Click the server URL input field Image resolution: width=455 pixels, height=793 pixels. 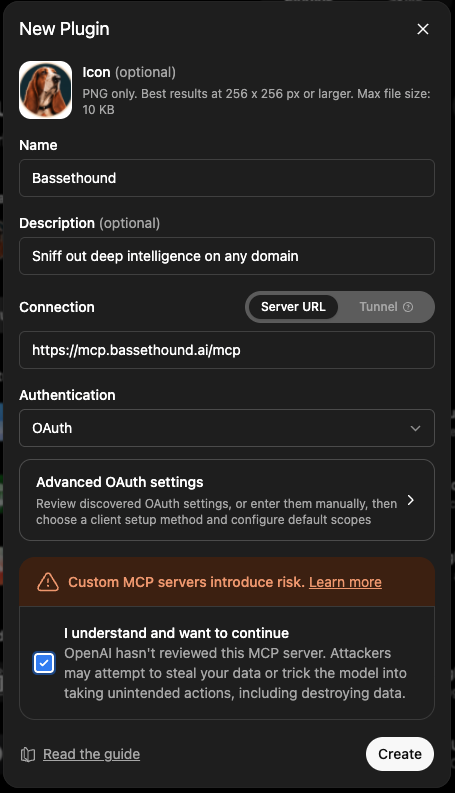point(227,350)
